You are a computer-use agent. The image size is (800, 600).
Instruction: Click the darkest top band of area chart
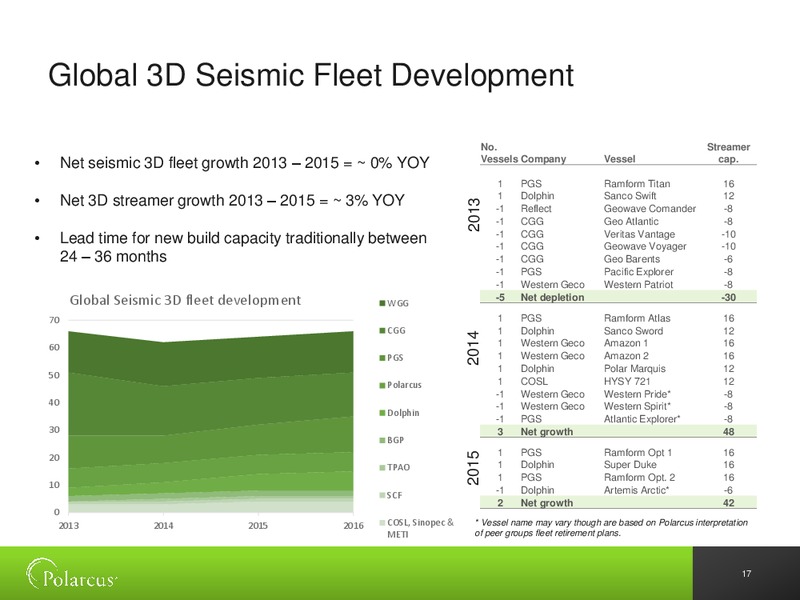pyautogui.click(x=210, y=357)
